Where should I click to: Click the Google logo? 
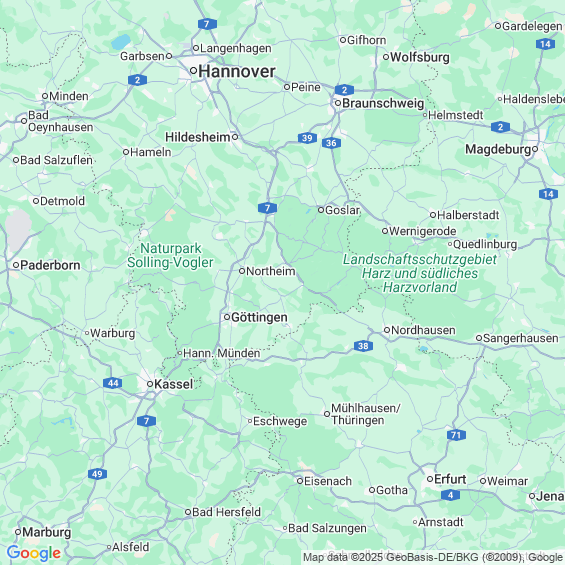34,553
